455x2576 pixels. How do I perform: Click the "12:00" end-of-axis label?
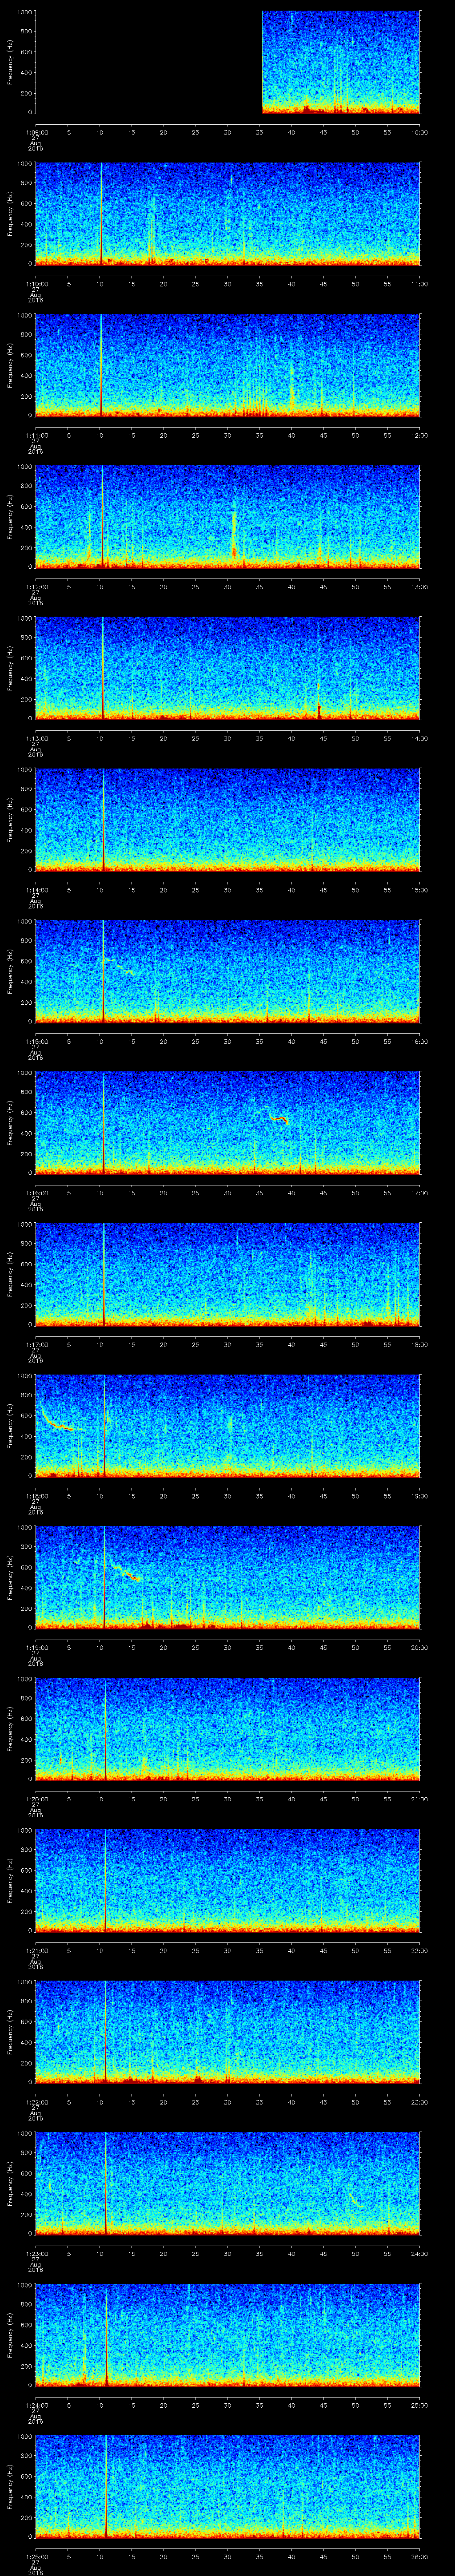pyautogui.click(x=419, y=435)
